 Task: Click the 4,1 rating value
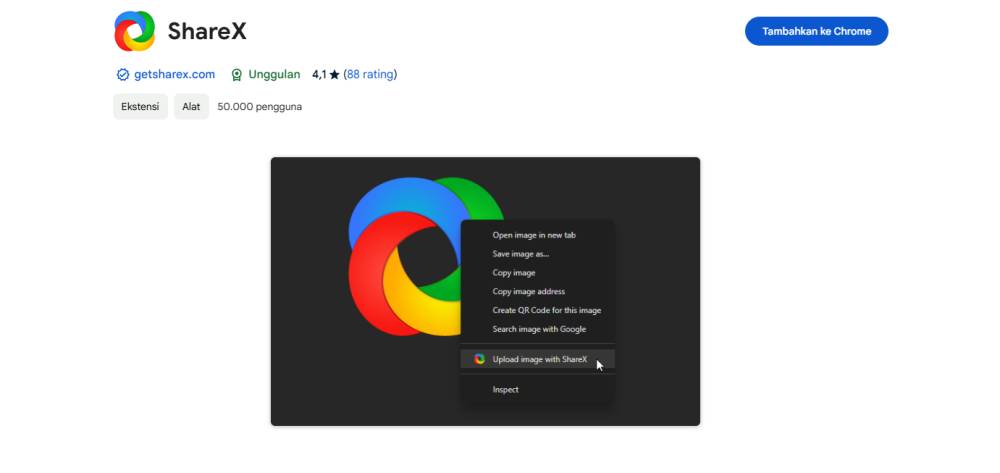[x=319, y=75]
